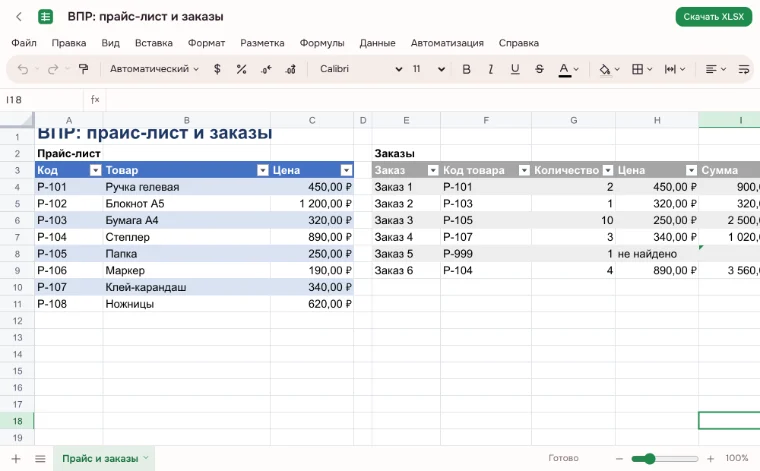Click the zoom slider handle
Viewport: 760px width, 471px height.
[x=649, y=458]
